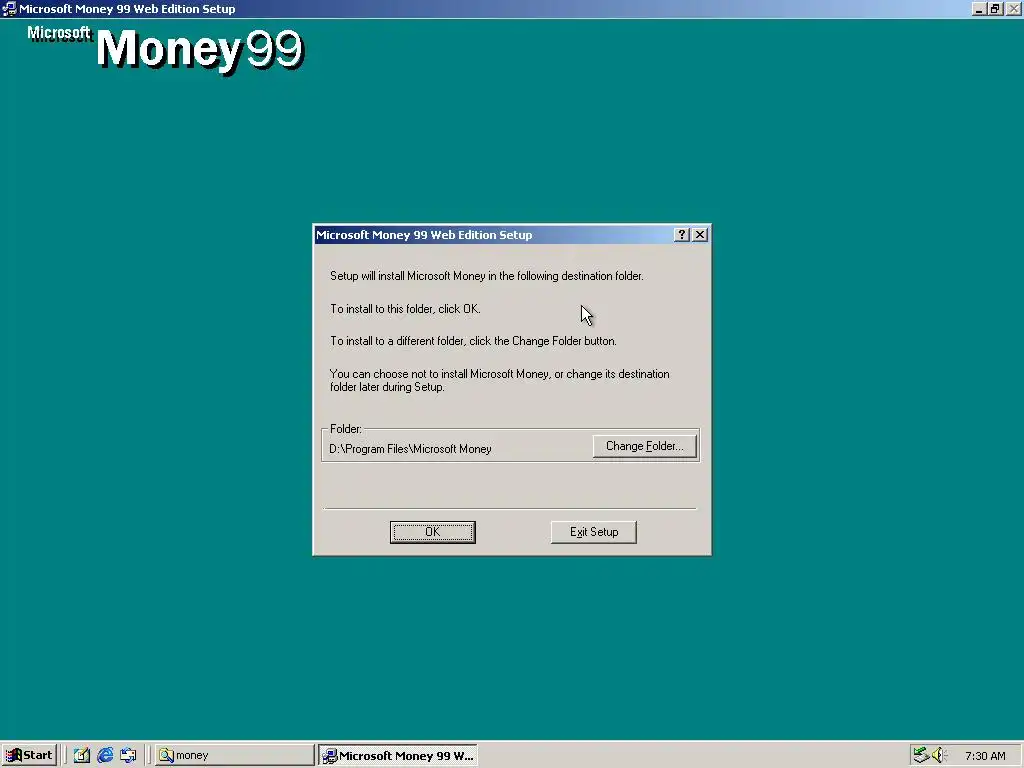Switch to the money folder taskbar button
The width and height of the screenshot is (1024, 768).
[x=234, y=755]
